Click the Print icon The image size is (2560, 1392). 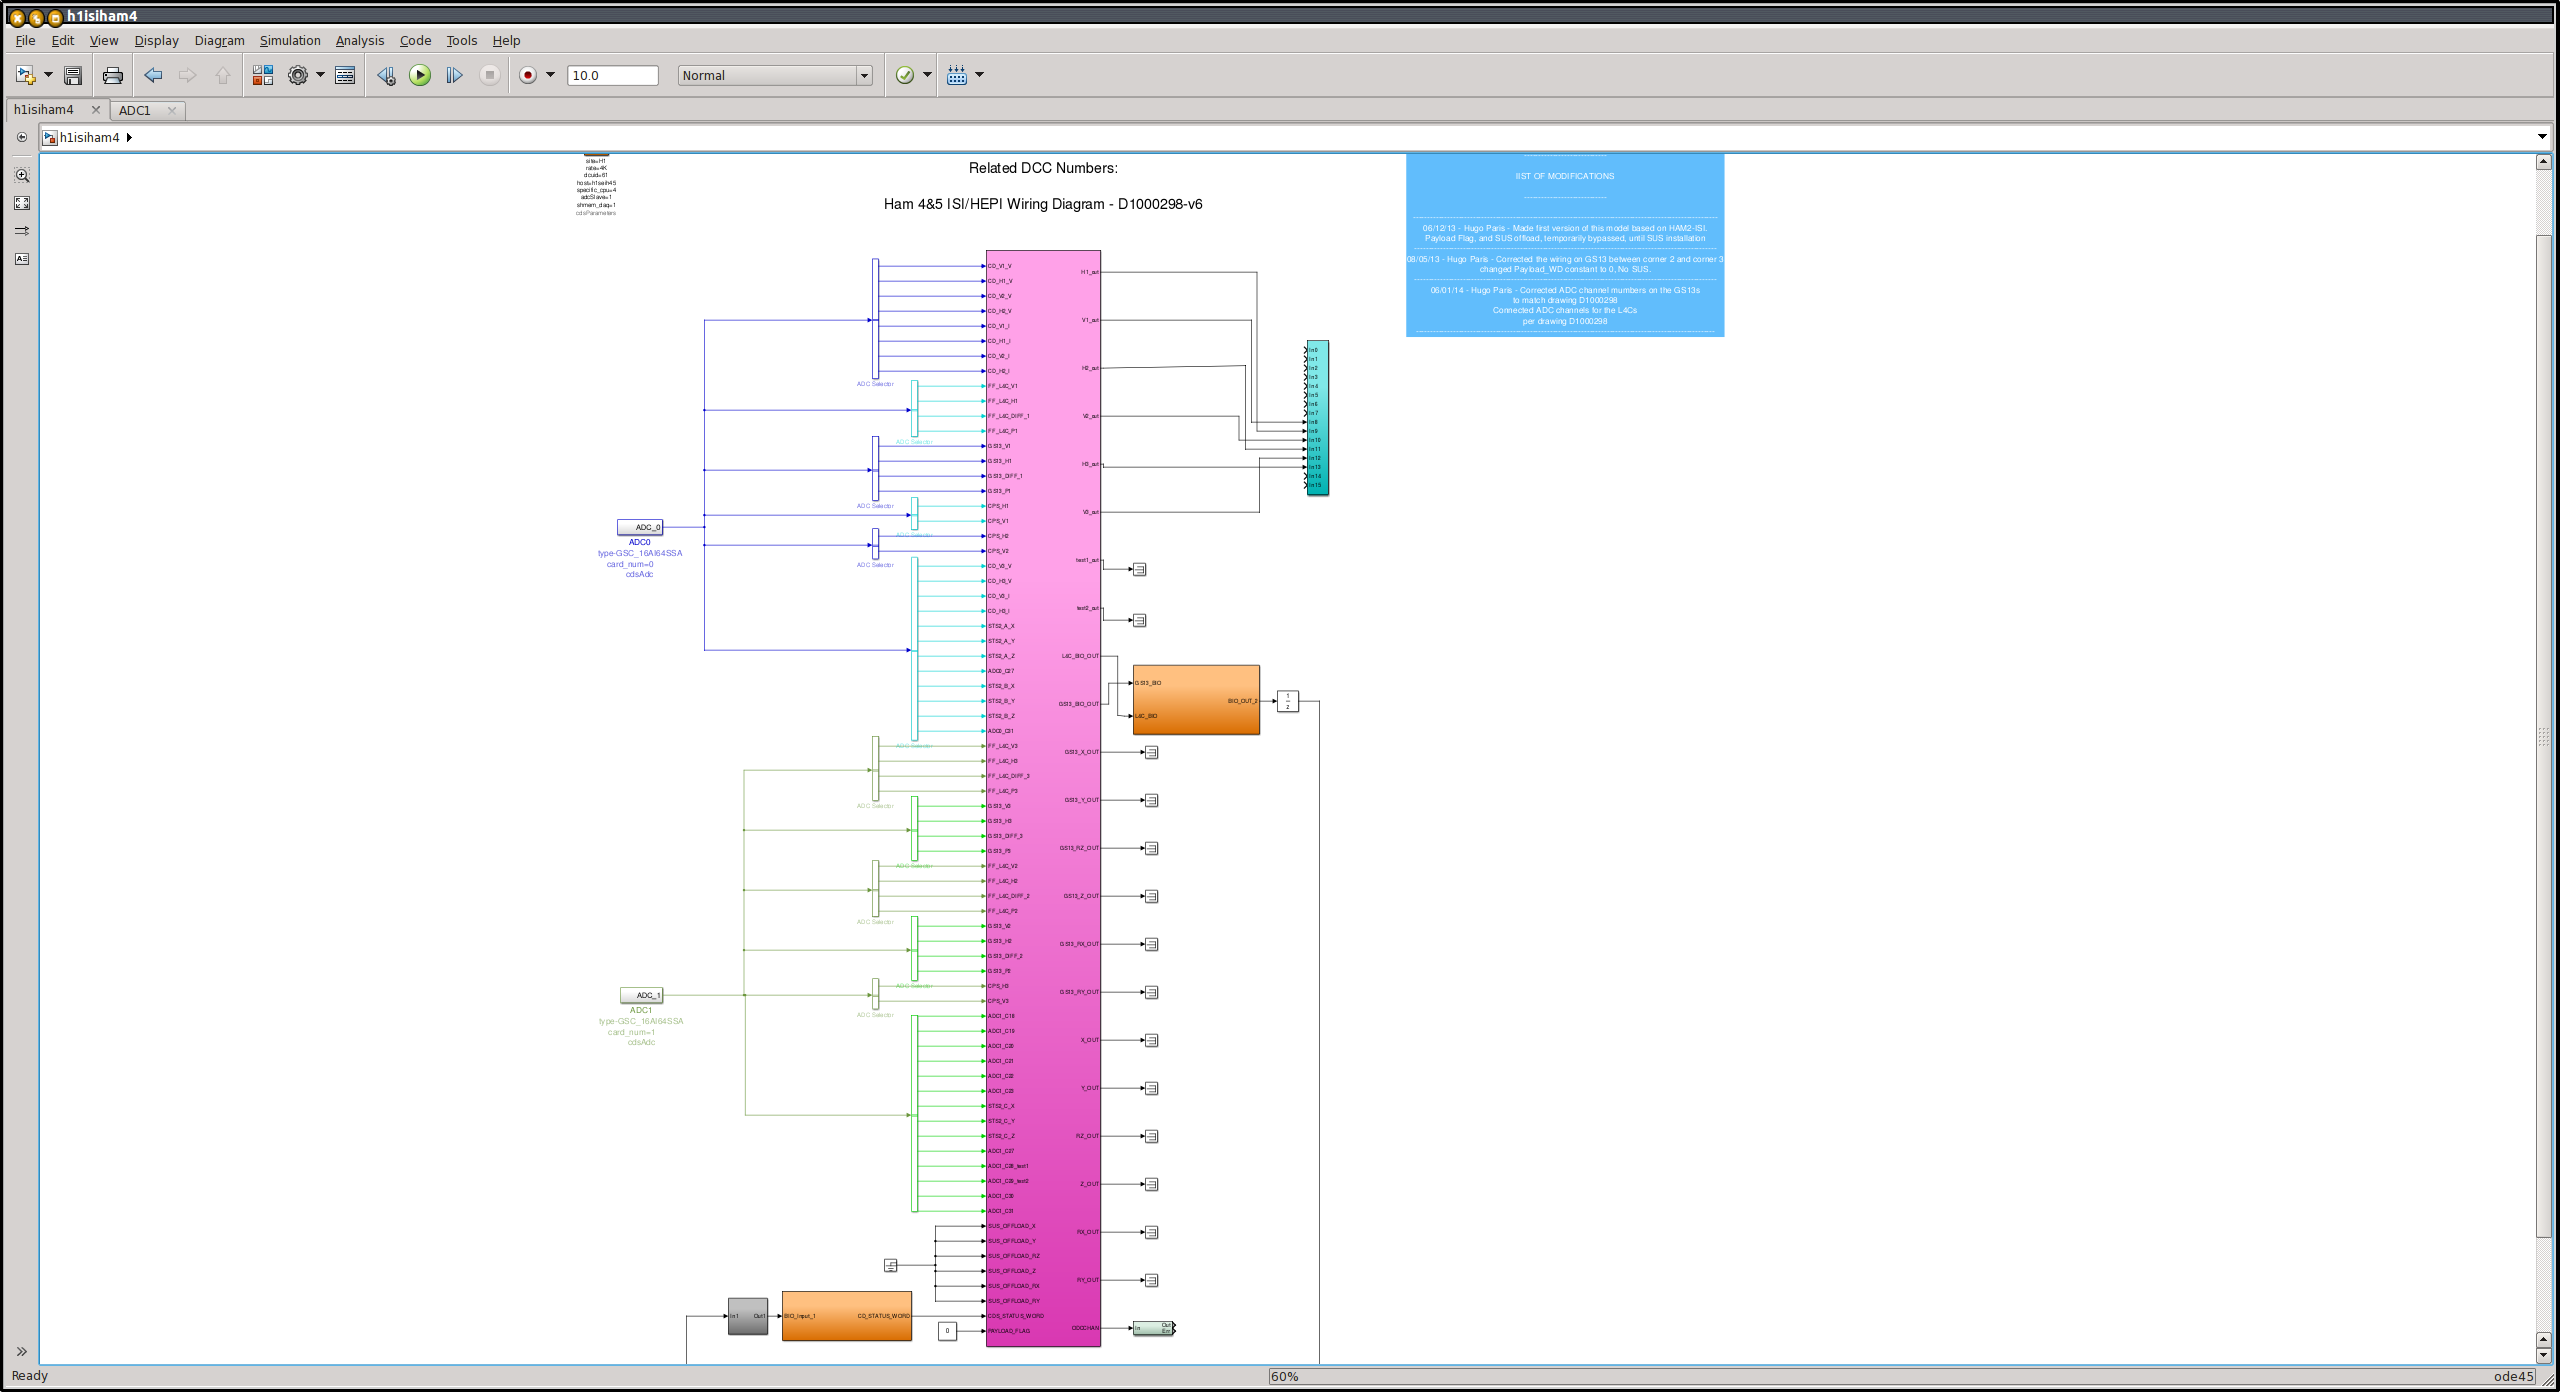[113, 75]
